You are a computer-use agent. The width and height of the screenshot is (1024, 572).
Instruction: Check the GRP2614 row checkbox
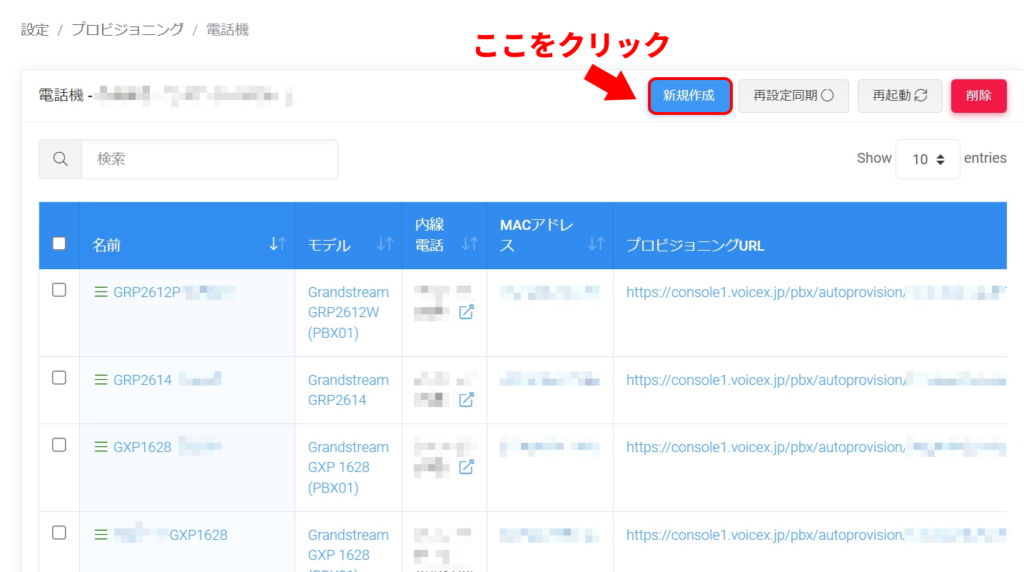[x=59, y=378]
